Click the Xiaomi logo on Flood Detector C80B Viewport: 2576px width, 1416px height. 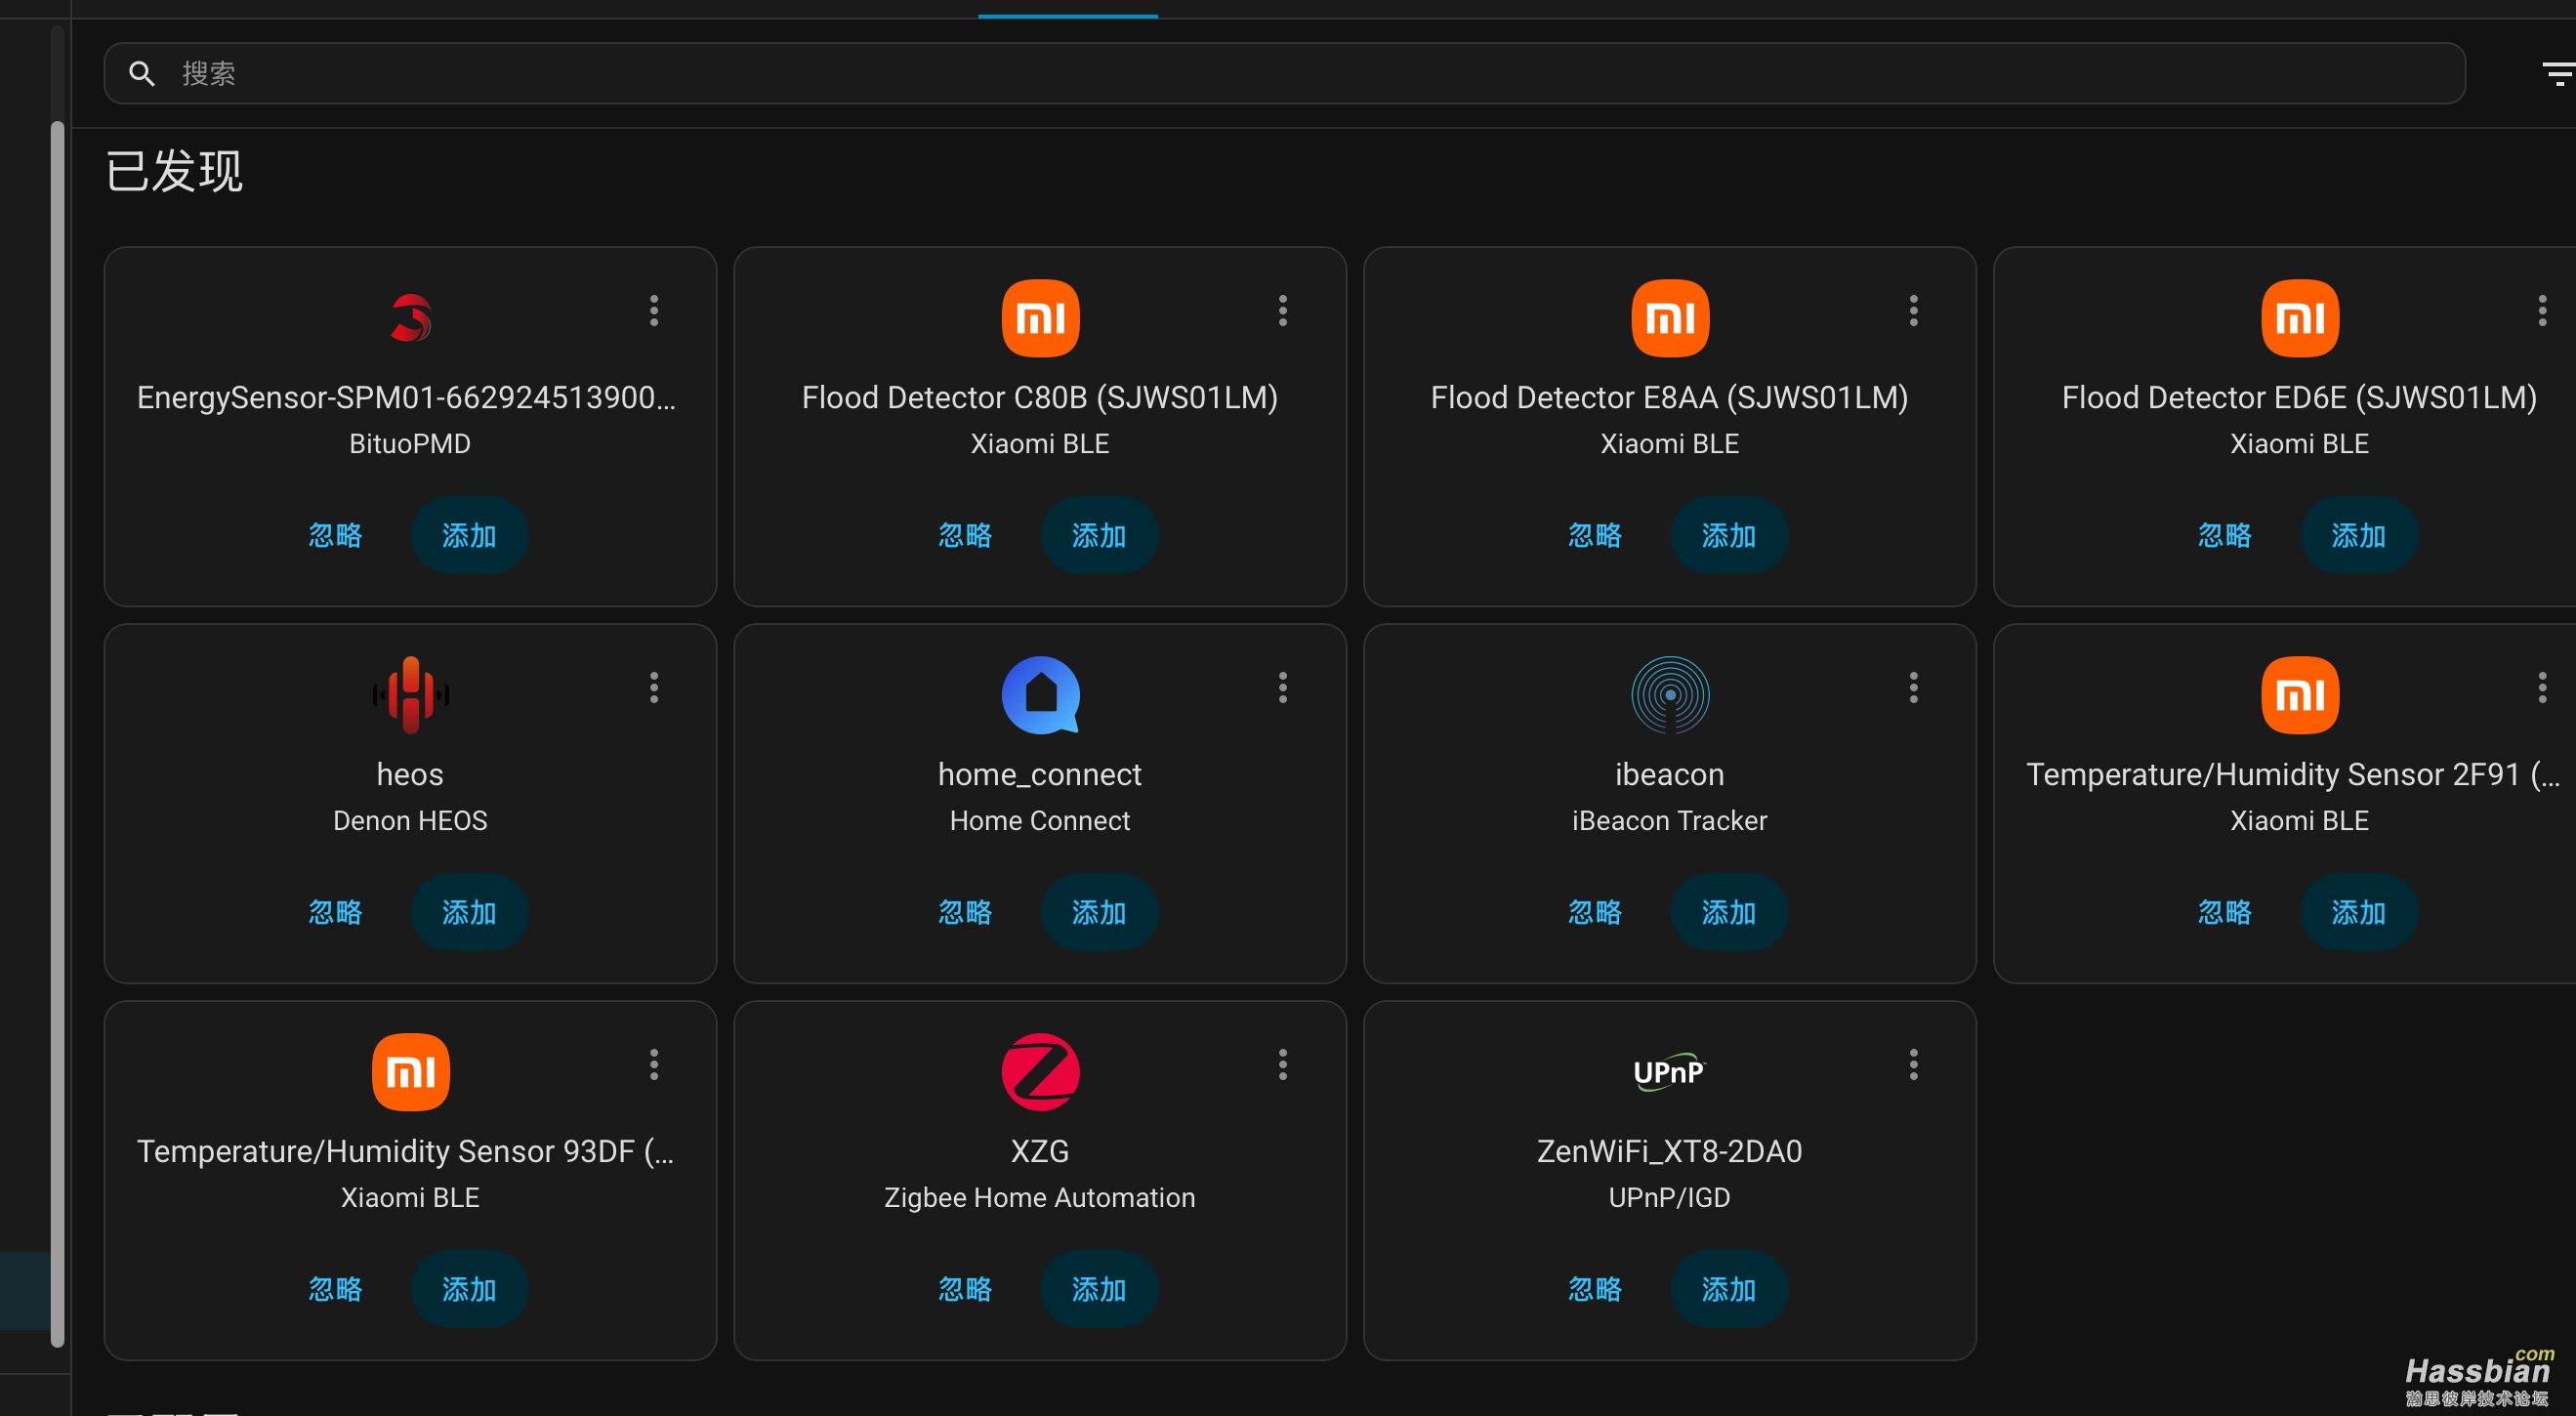point(1040,318)
